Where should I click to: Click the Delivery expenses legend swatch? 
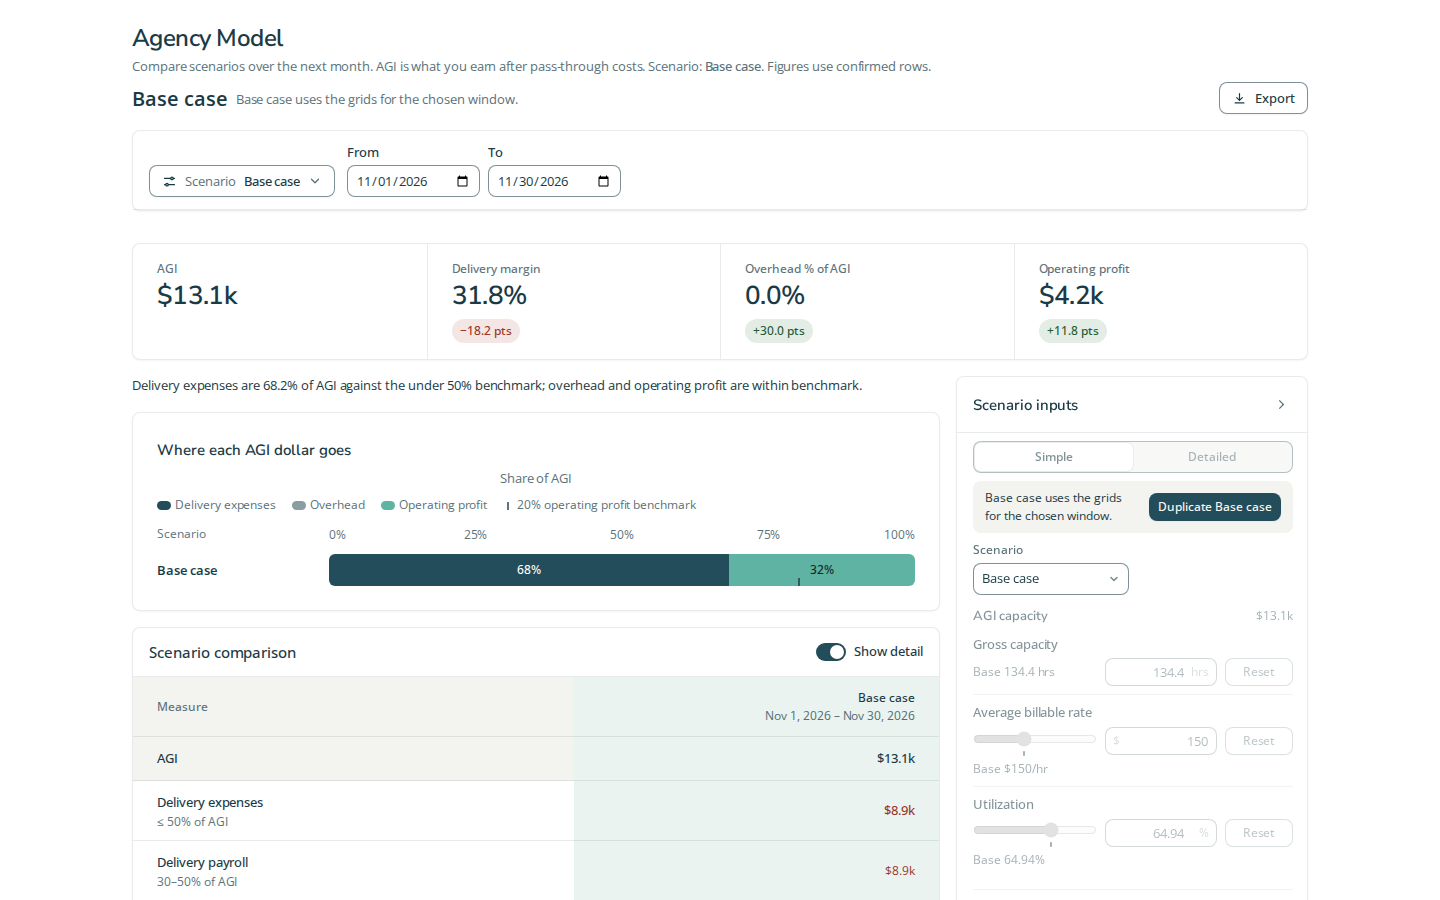164,506
